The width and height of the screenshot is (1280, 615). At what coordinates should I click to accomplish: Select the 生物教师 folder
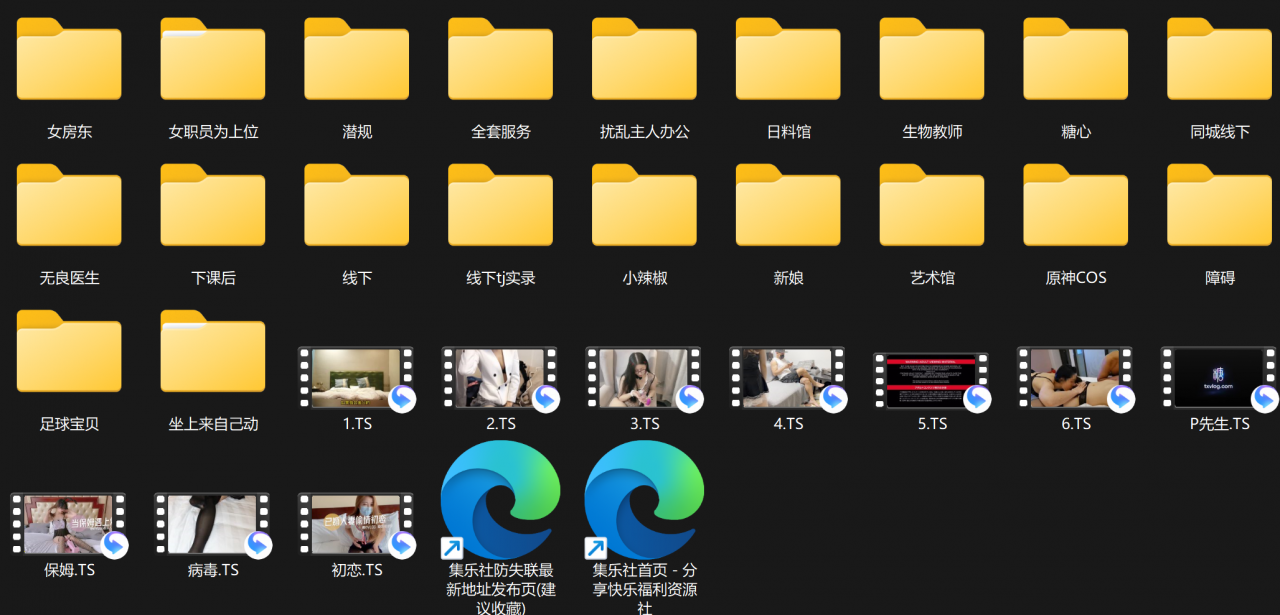(932, 60)
